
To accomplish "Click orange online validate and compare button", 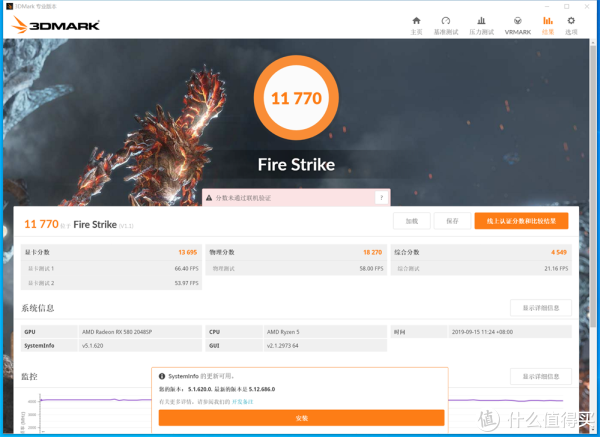I will pyautogui.click(x=521, y=221).
